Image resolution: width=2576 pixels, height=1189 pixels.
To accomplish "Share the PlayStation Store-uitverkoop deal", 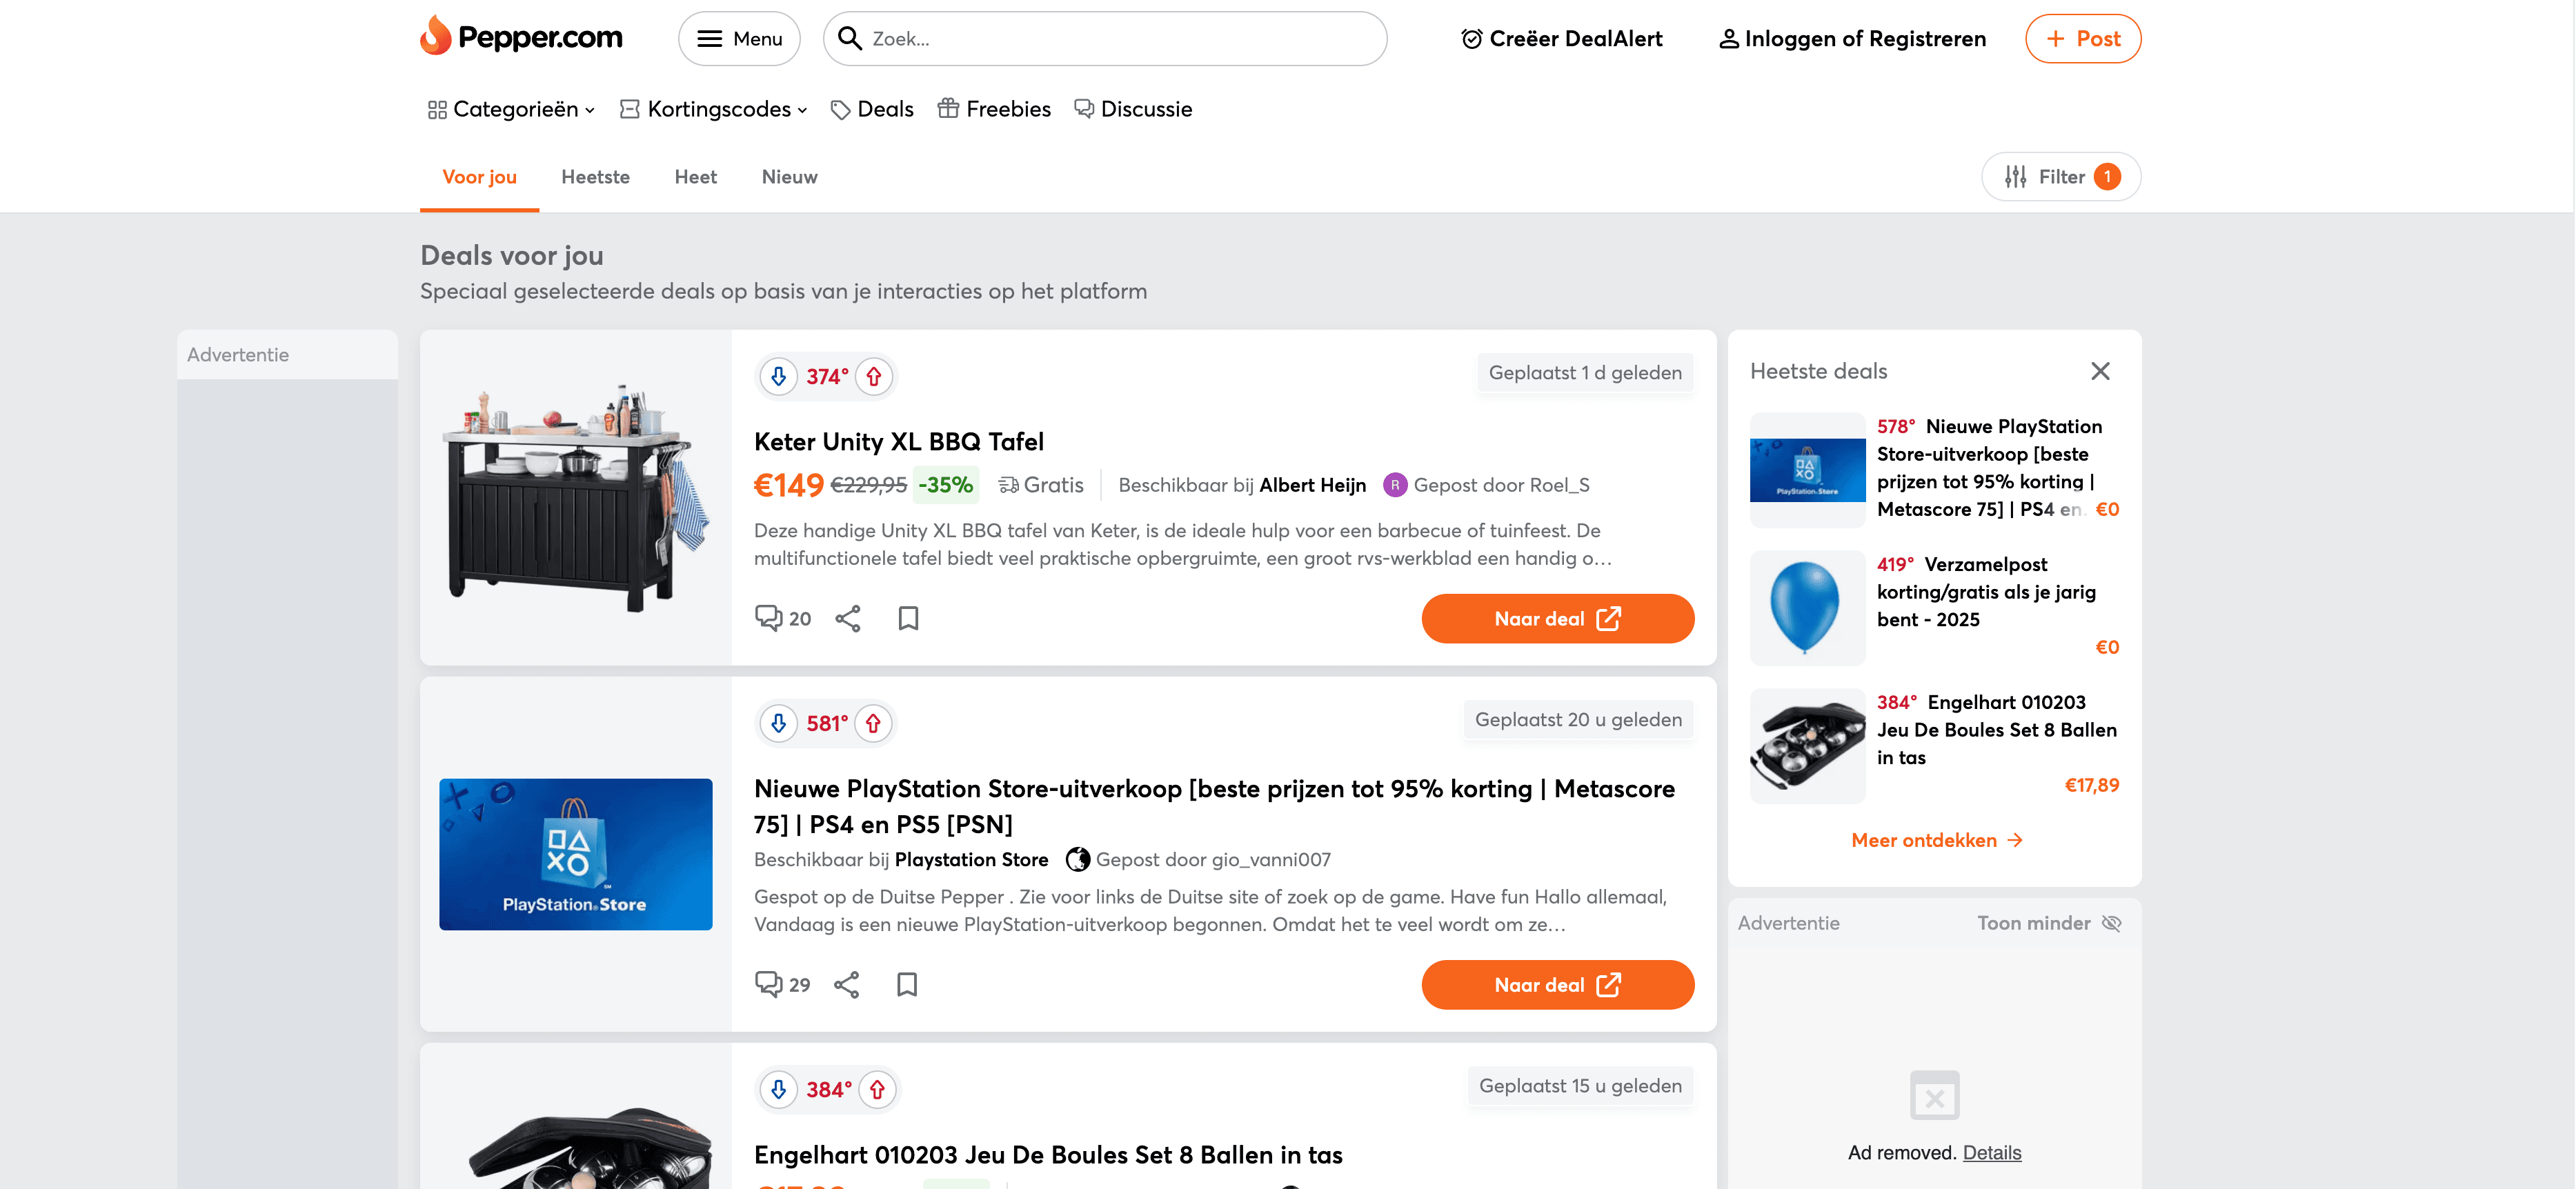I will click(847, 984).
